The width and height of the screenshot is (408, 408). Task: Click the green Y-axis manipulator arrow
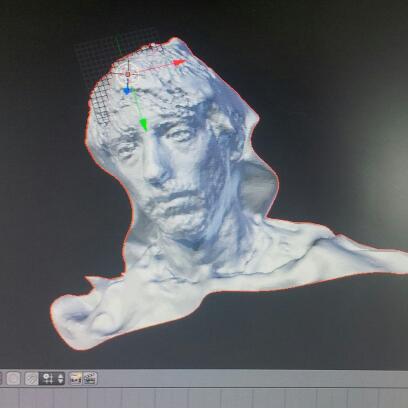coord(144,125)
